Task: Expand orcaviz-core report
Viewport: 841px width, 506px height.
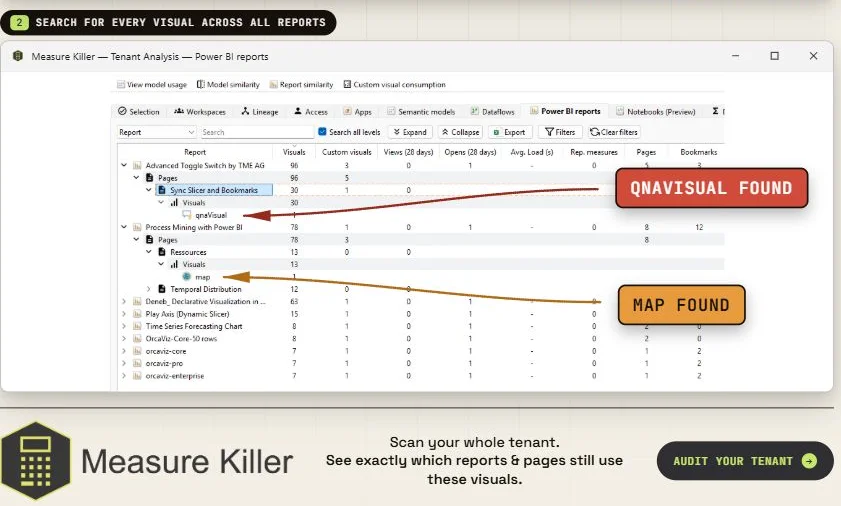Action: click(124, 351)
